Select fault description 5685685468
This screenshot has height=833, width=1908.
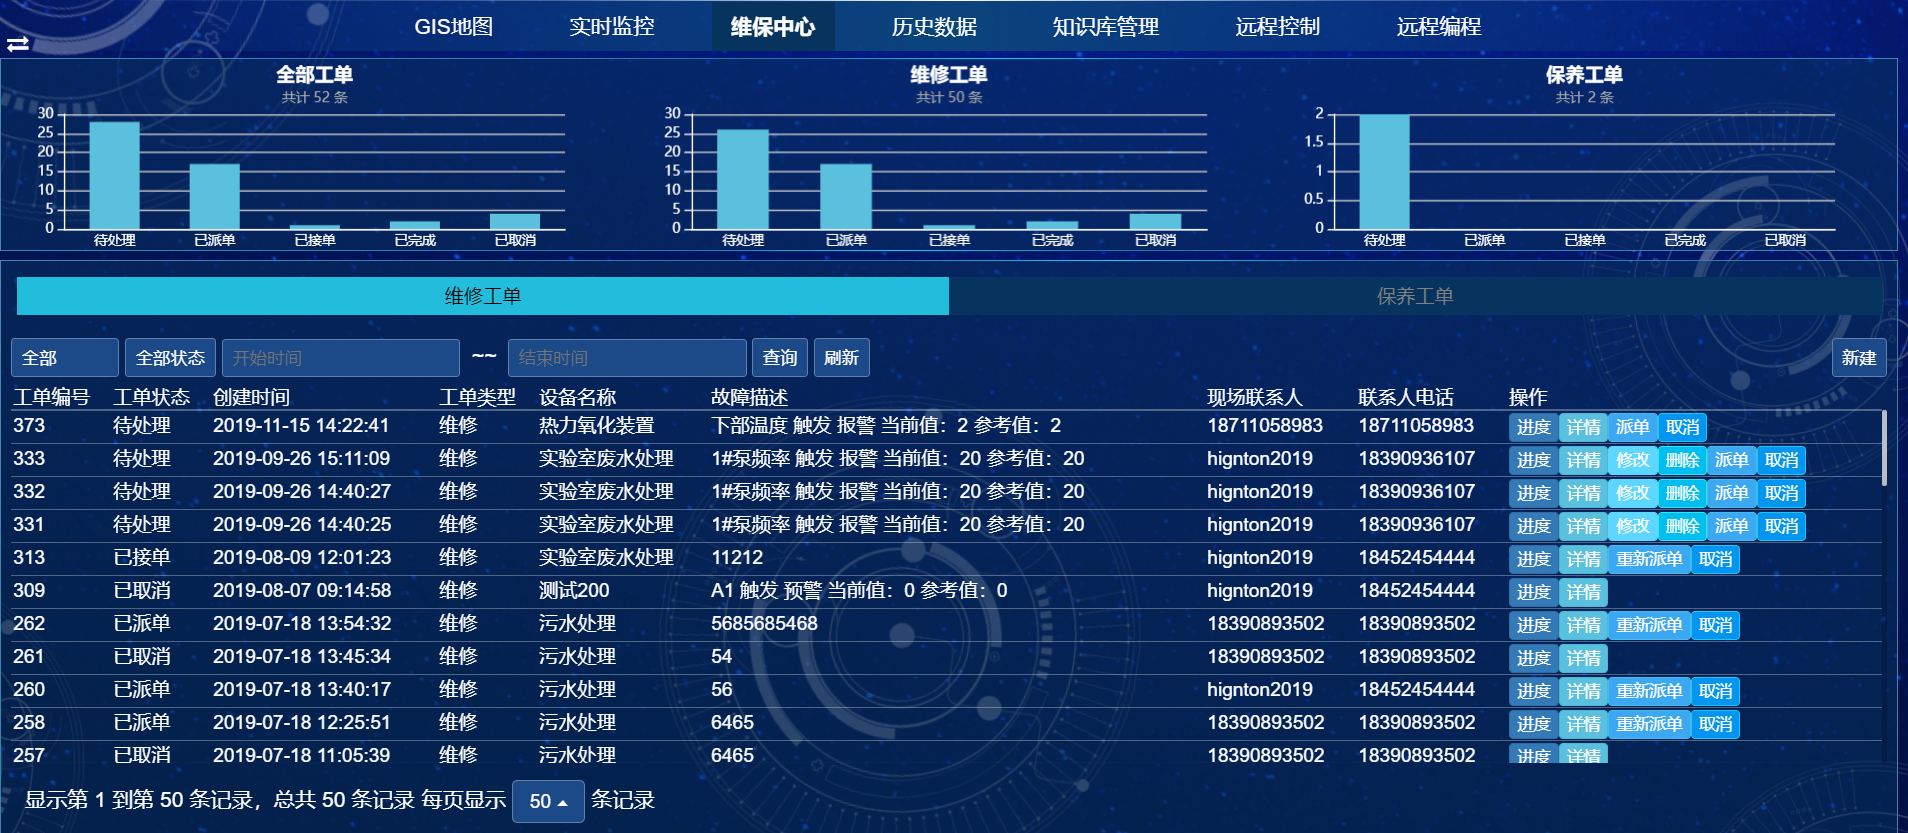764,623
